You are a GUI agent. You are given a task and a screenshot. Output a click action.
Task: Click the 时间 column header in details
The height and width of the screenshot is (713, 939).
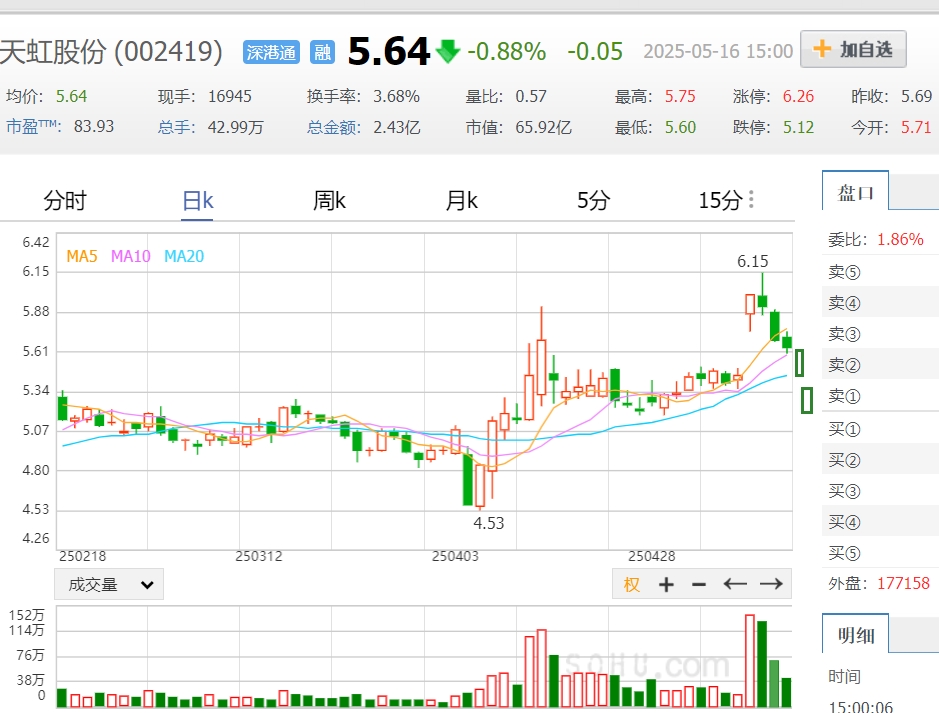[x=844, y=676]
